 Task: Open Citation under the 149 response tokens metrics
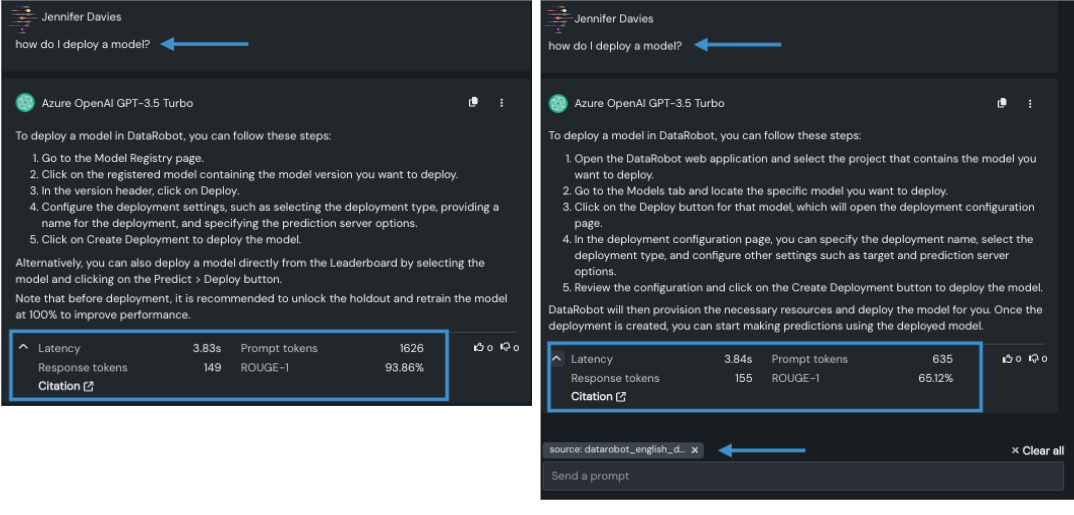pyautogui.click(x=66, y=386)
